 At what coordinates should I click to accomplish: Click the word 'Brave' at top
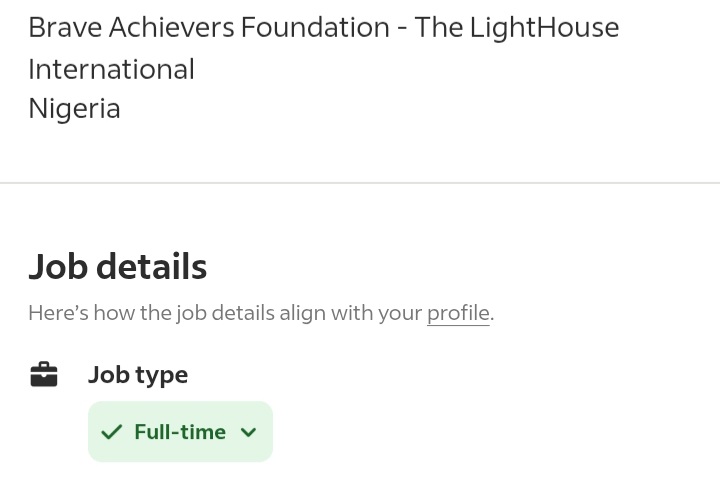65,28
